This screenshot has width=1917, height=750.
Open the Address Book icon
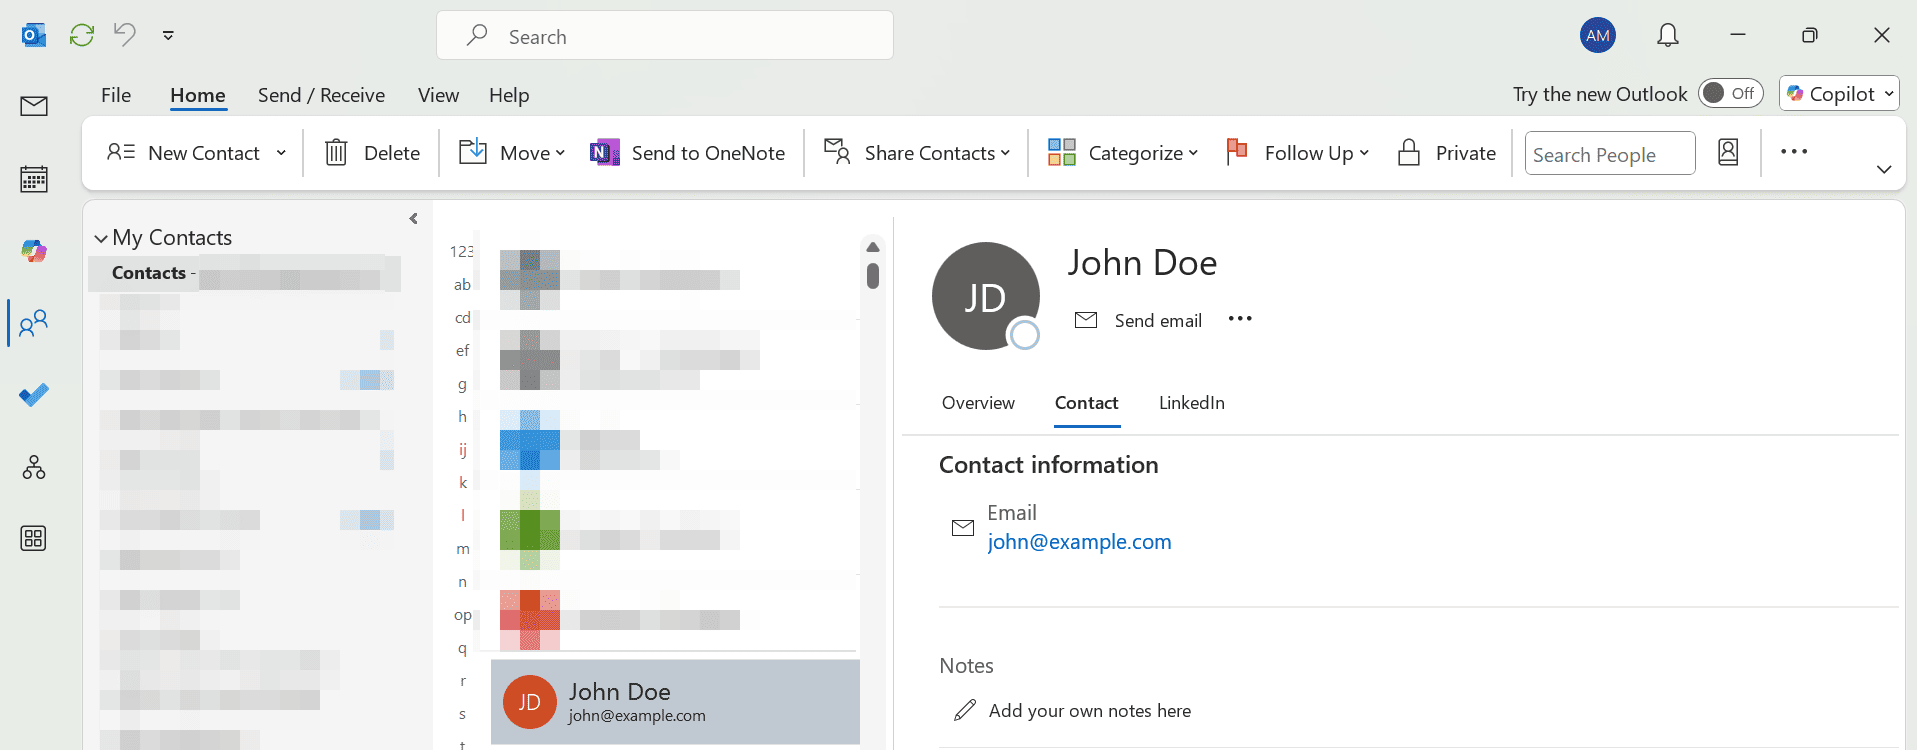(x=1728, y=152)
